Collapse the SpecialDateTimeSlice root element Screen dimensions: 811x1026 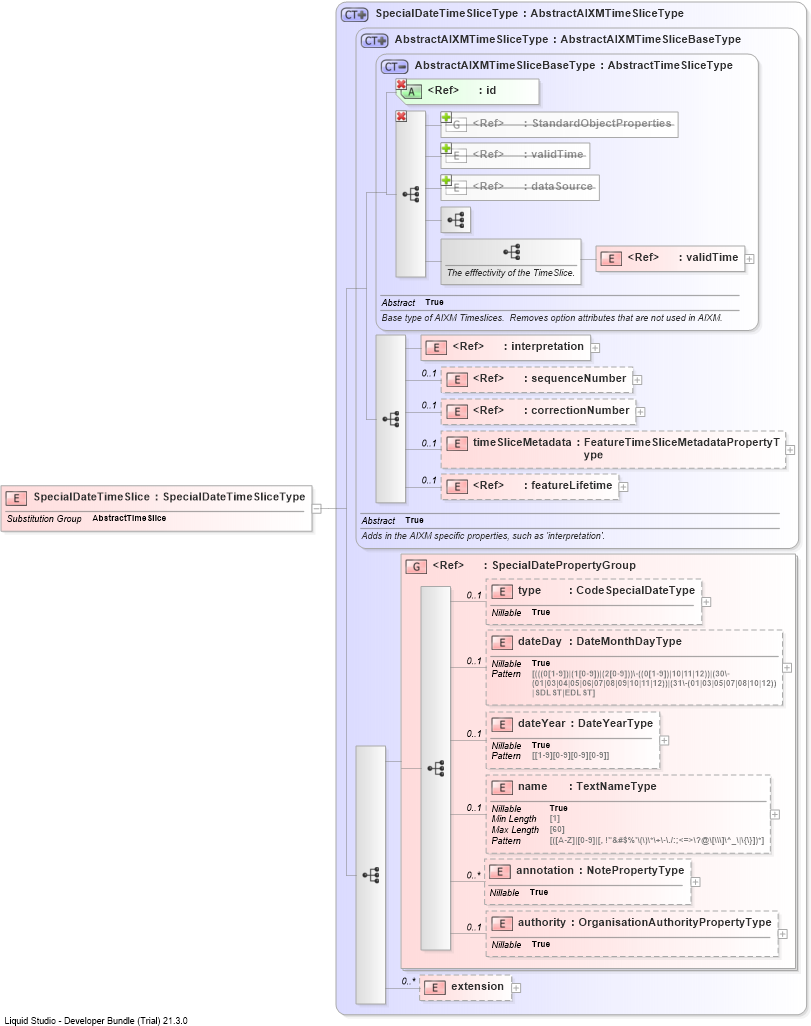(317, 508)
